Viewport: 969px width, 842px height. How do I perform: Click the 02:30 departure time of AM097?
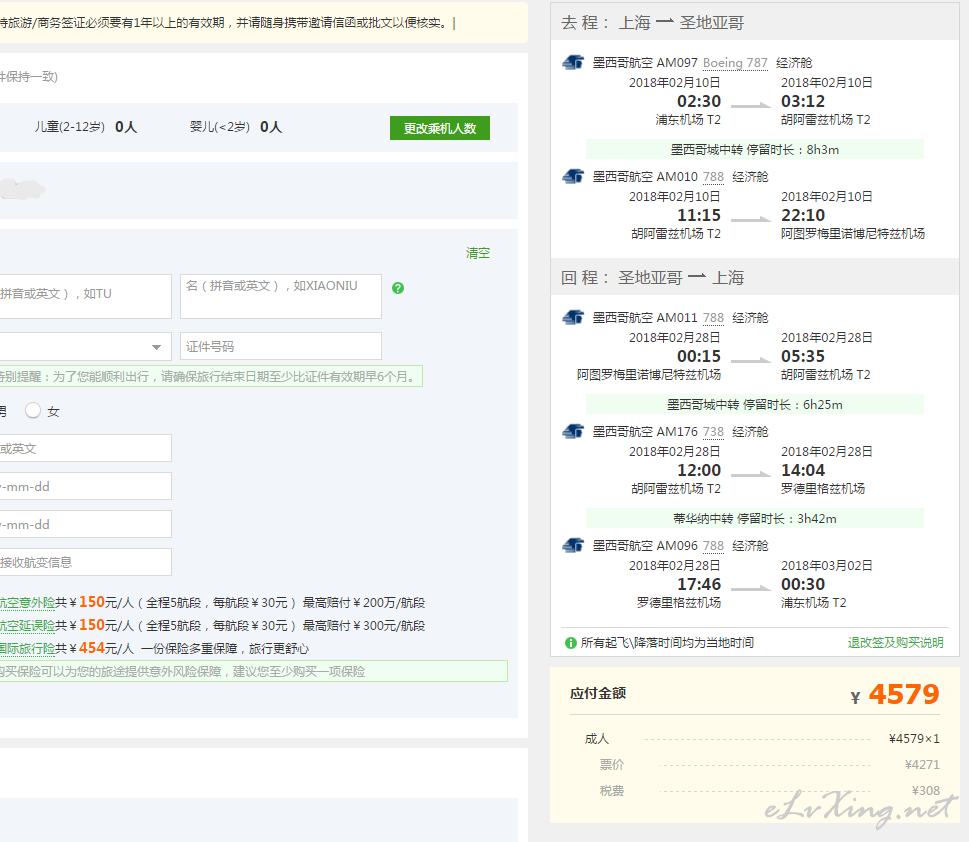click(x=699, y=101)
